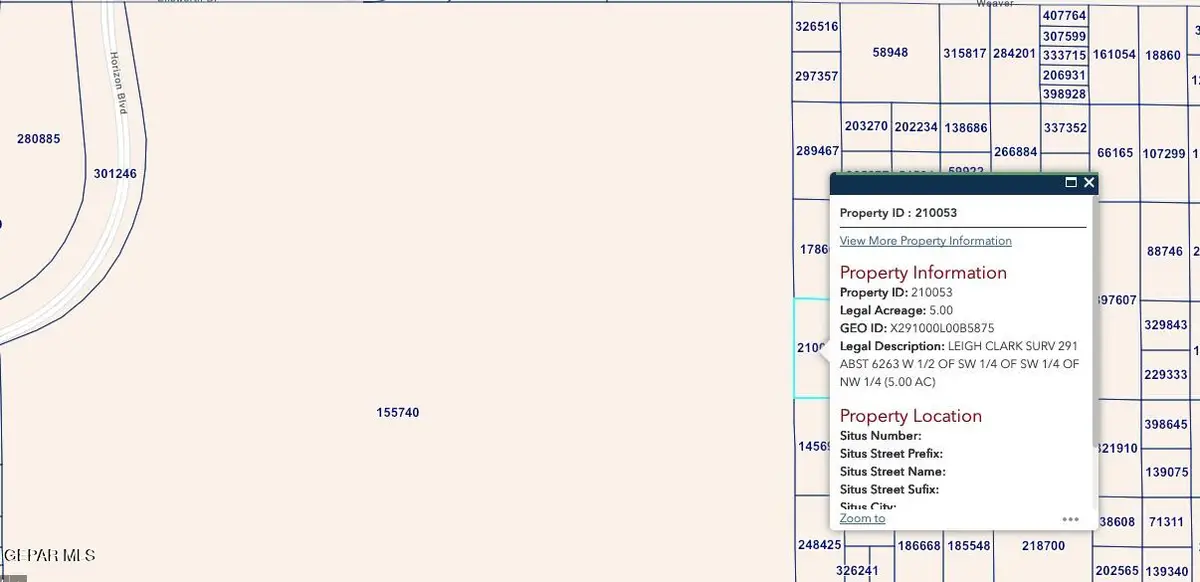Pick parcel 315817 on the map

(x=965, y=53)
